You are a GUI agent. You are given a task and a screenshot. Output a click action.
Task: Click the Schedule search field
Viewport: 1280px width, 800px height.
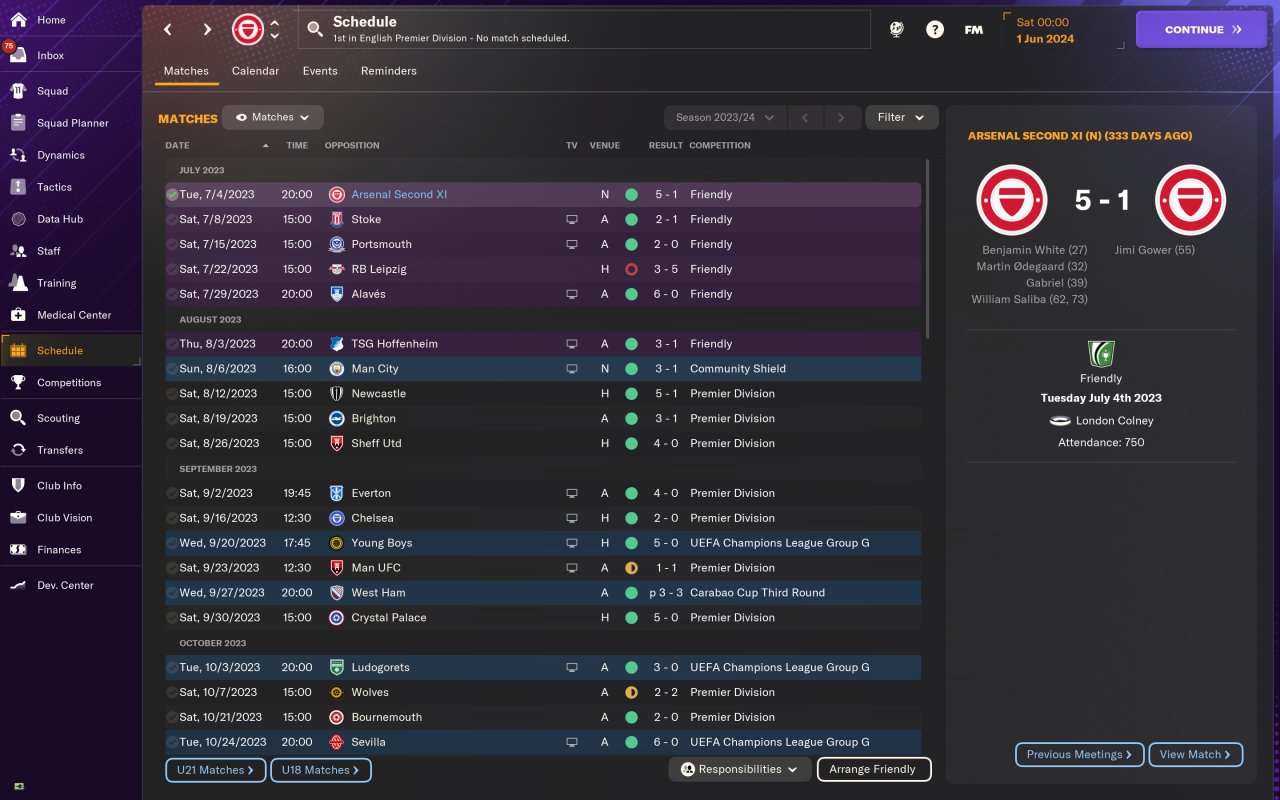point(584,29)
